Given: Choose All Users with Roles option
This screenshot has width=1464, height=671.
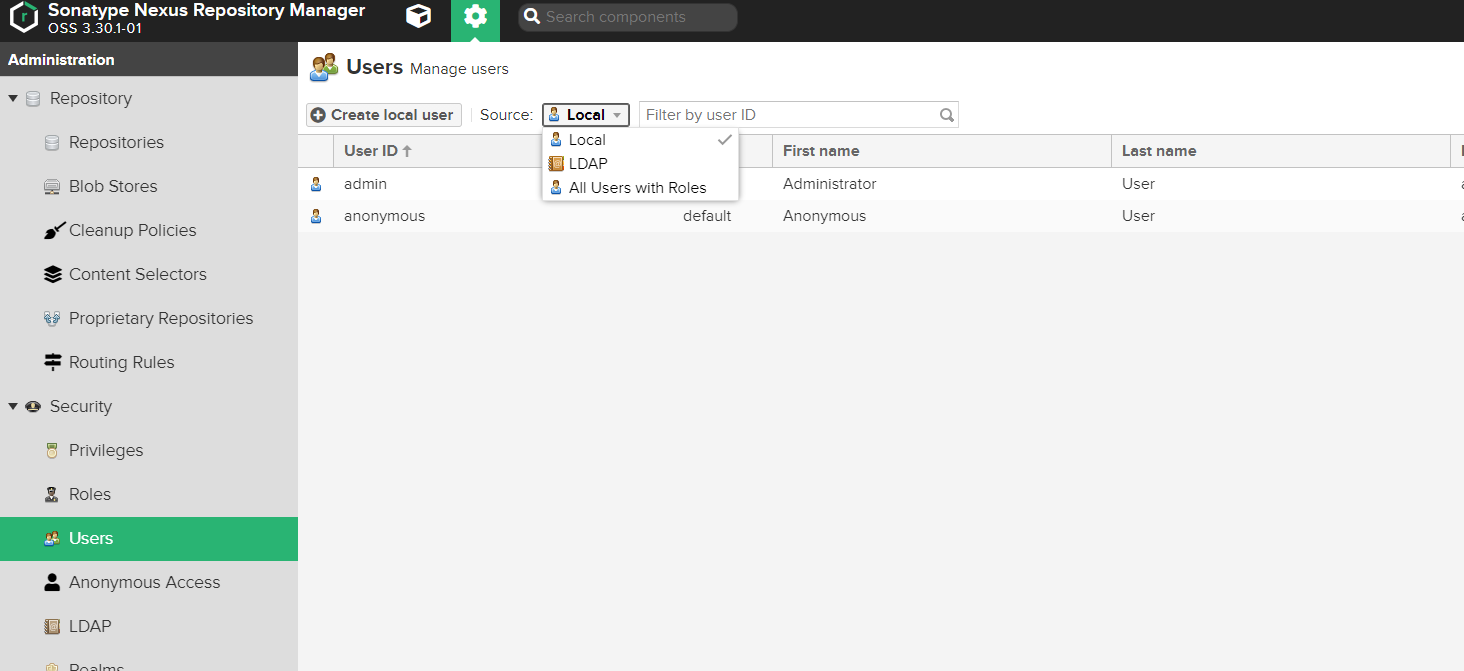Looking at the screenshot, I should (x=637, y=188).
